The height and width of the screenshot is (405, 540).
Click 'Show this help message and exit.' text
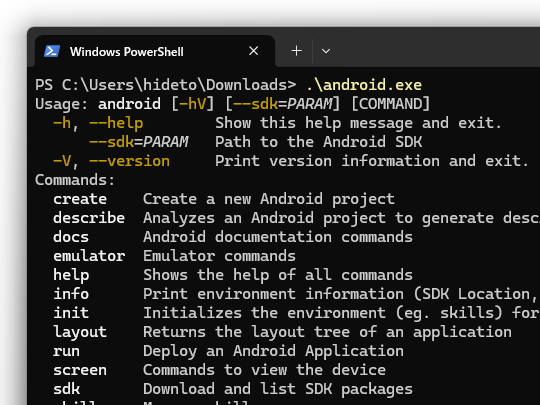coord(358,123)
